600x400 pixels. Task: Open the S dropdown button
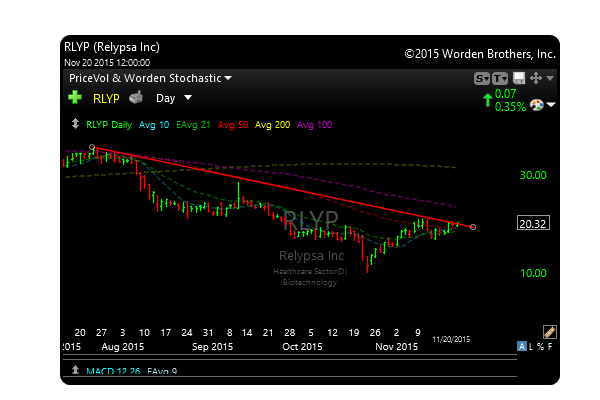pos(482,78)
